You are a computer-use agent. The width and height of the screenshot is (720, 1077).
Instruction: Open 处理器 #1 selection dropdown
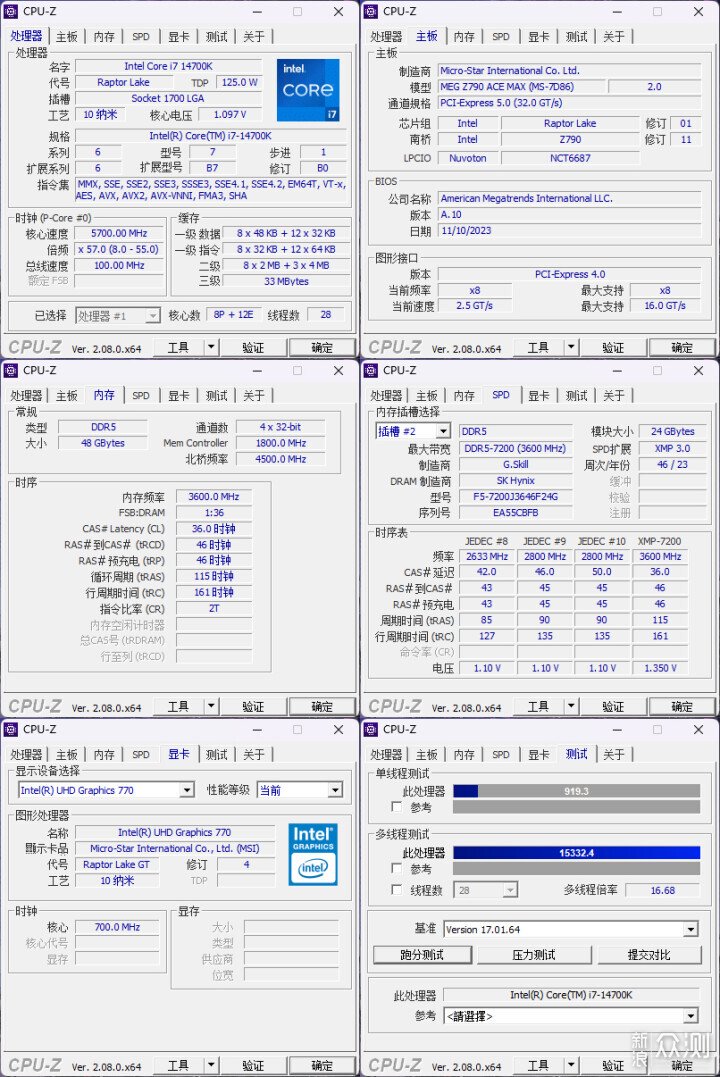(153, 316)
